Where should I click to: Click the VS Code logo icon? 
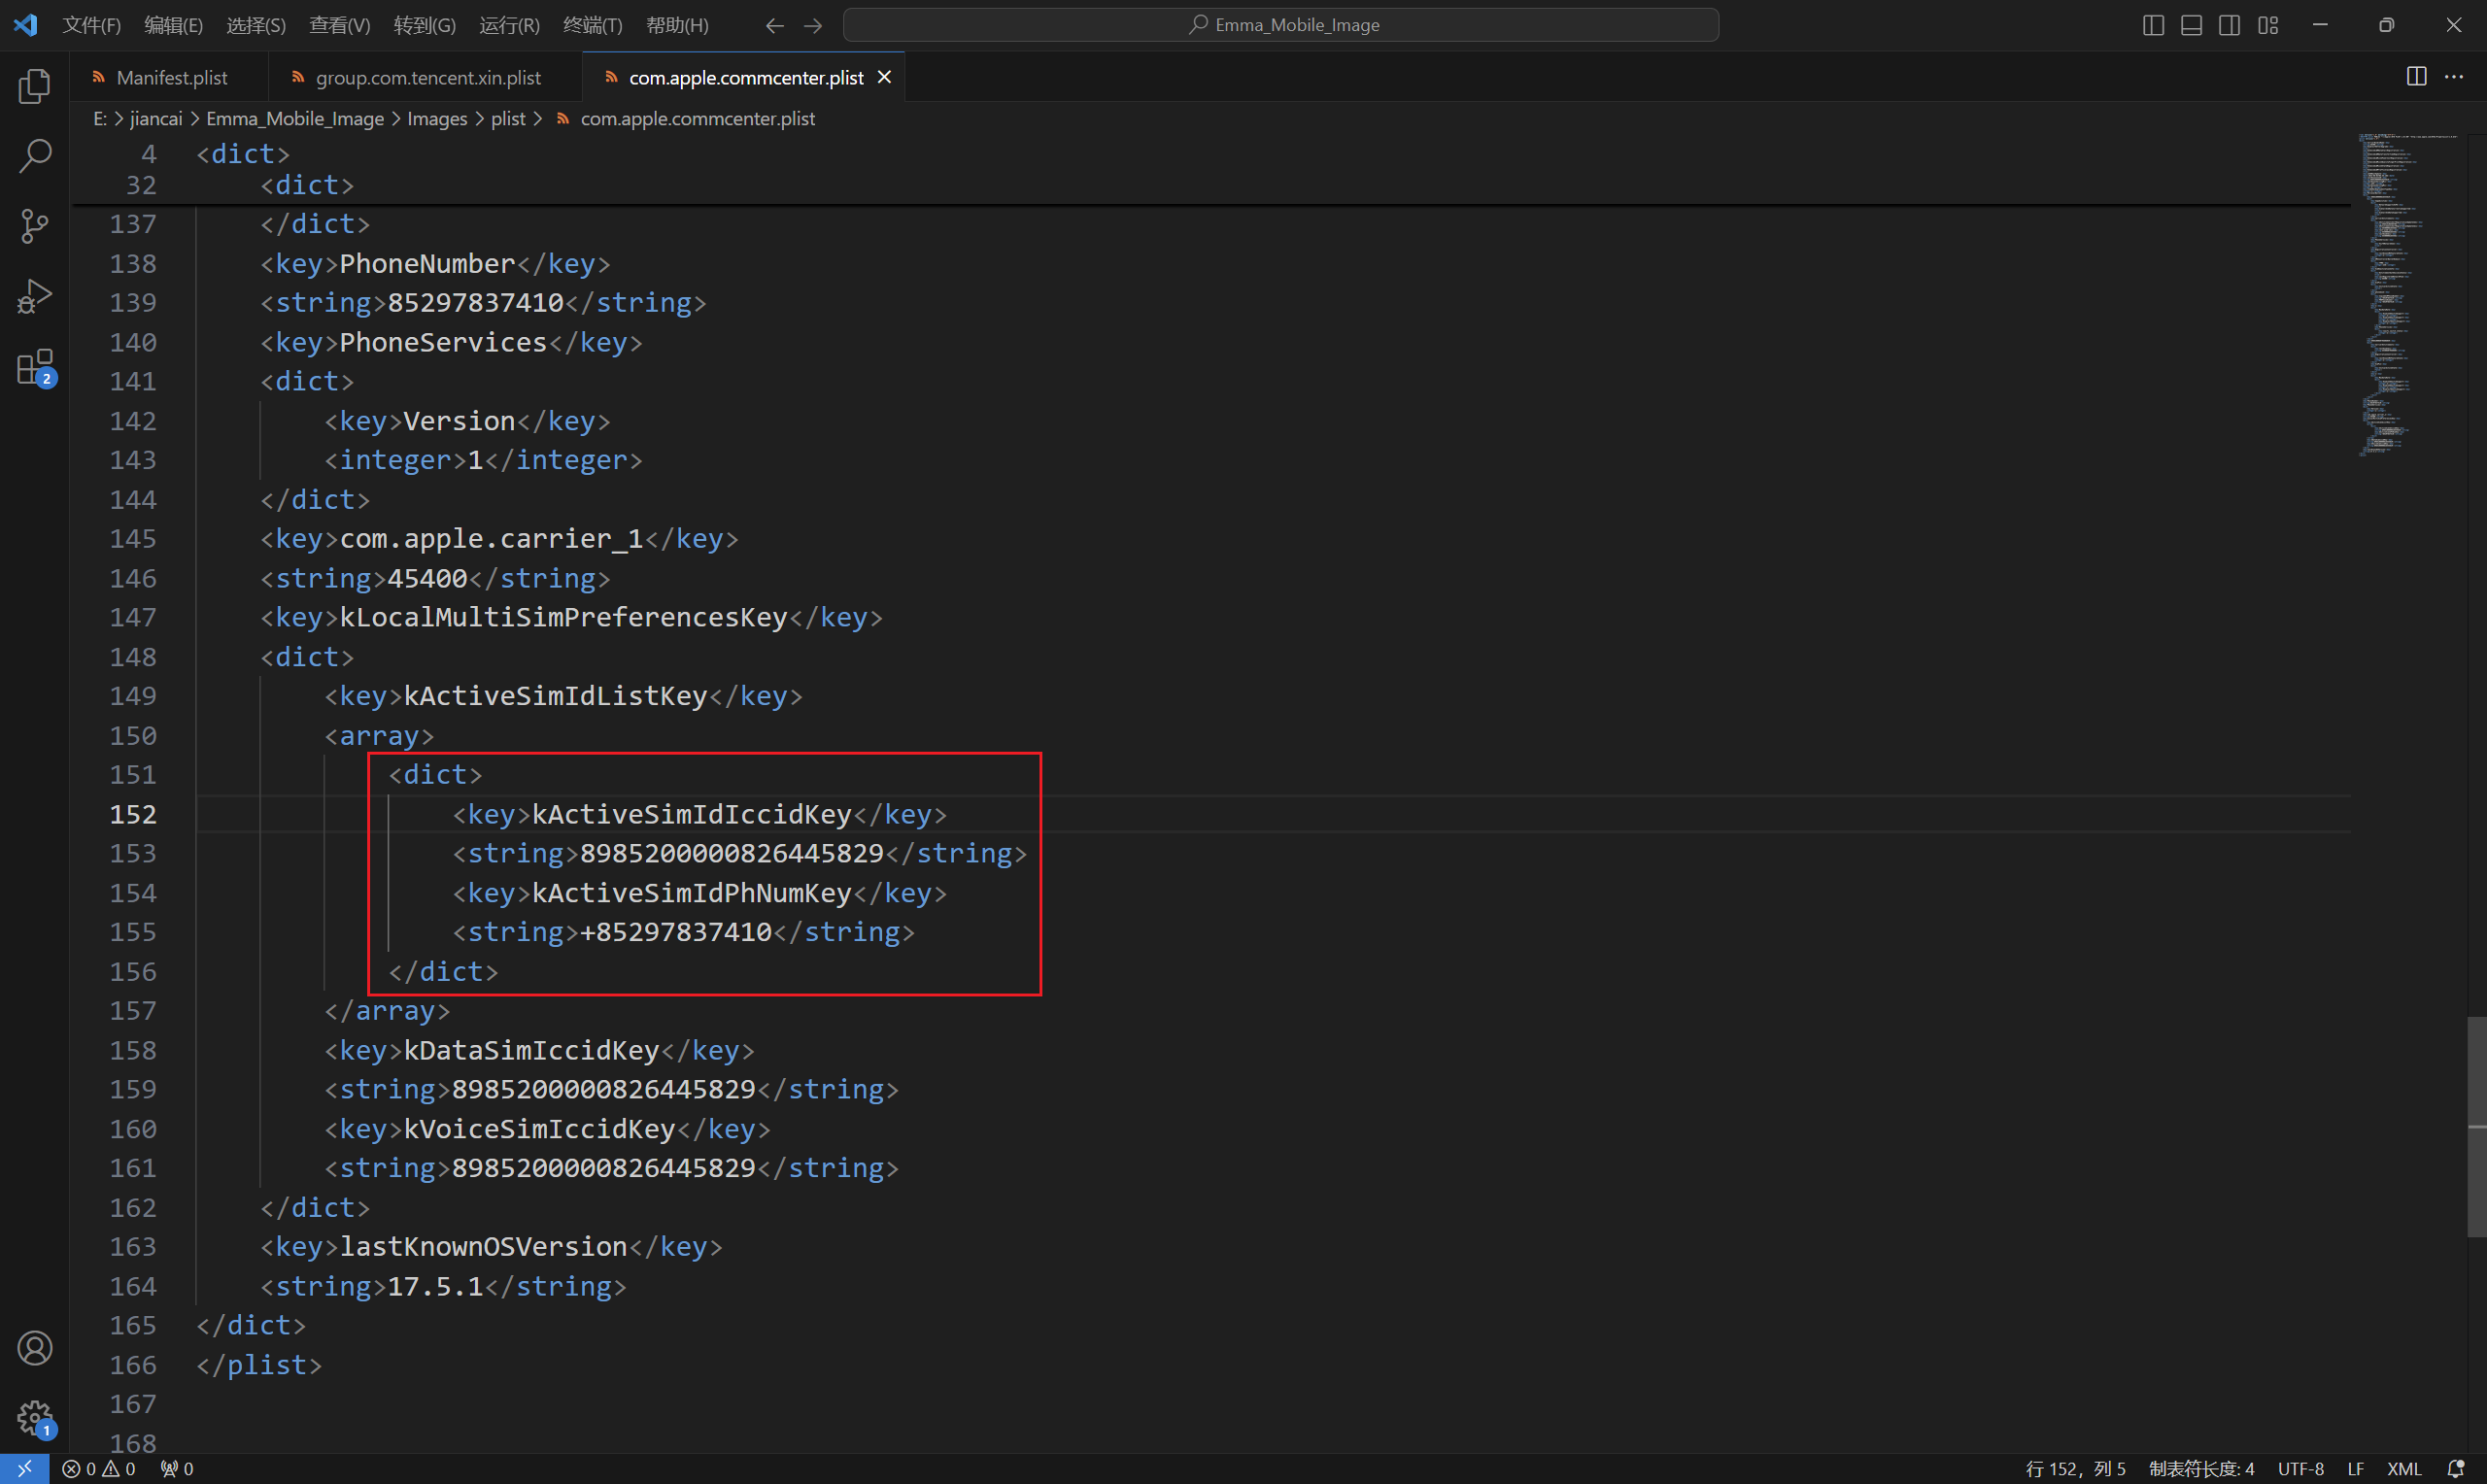point(25,24)
